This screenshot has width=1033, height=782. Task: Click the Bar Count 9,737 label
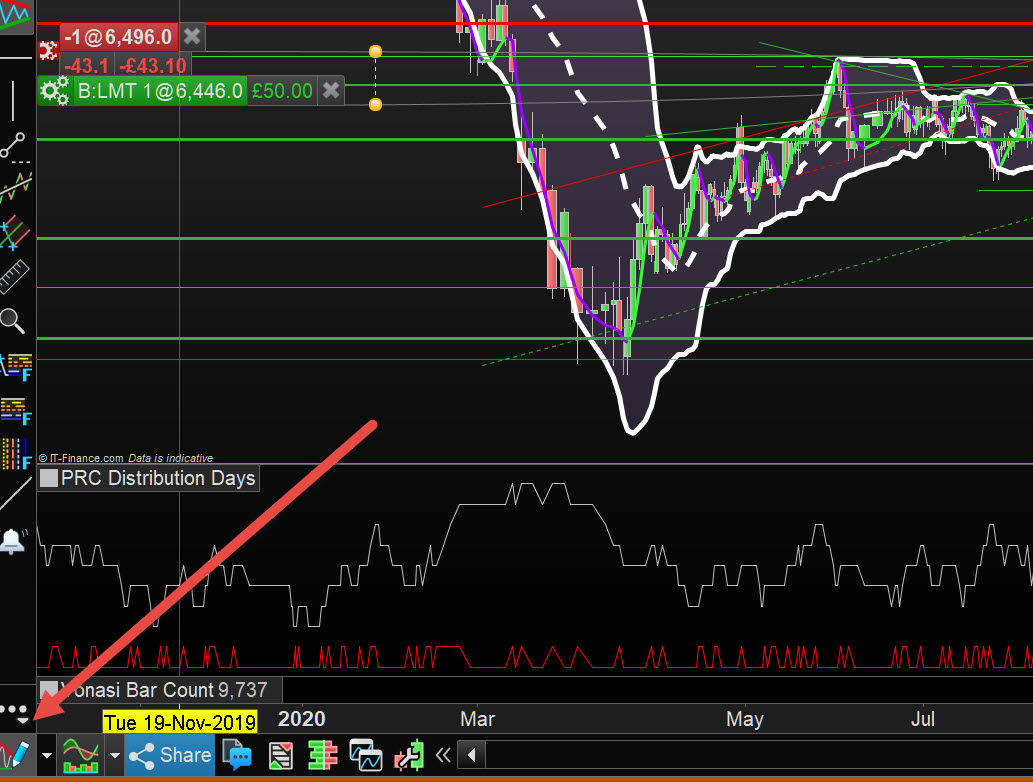pyautogui.click(x=165, y=690)
